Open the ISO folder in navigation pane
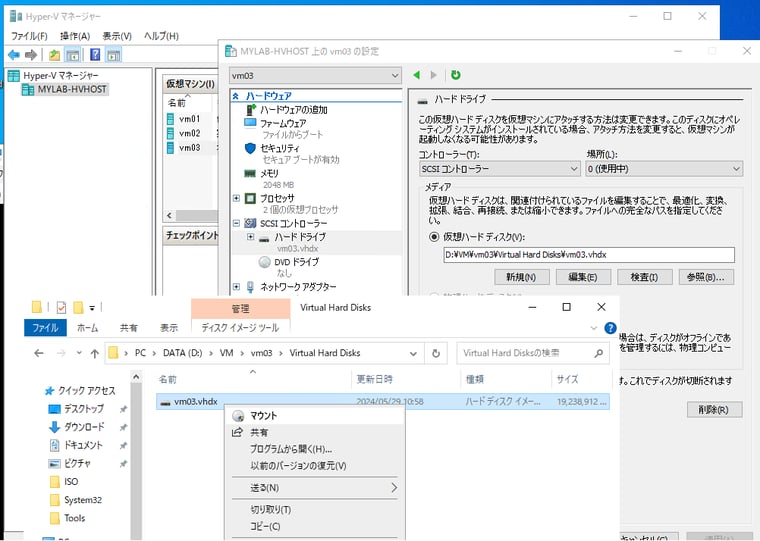Viewport: 760px width, 541px height. [x=71, y=481]
